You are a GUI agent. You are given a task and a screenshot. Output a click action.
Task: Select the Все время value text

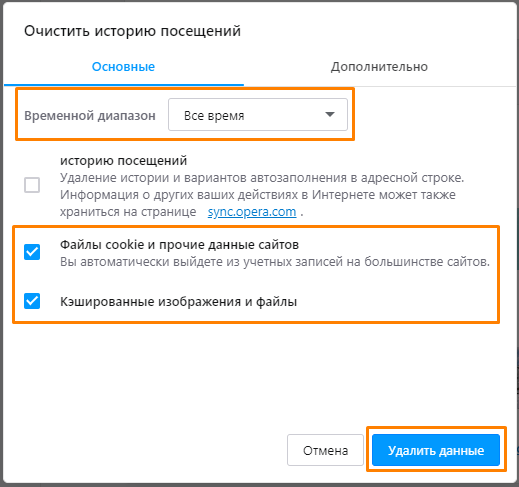[214, 116]
